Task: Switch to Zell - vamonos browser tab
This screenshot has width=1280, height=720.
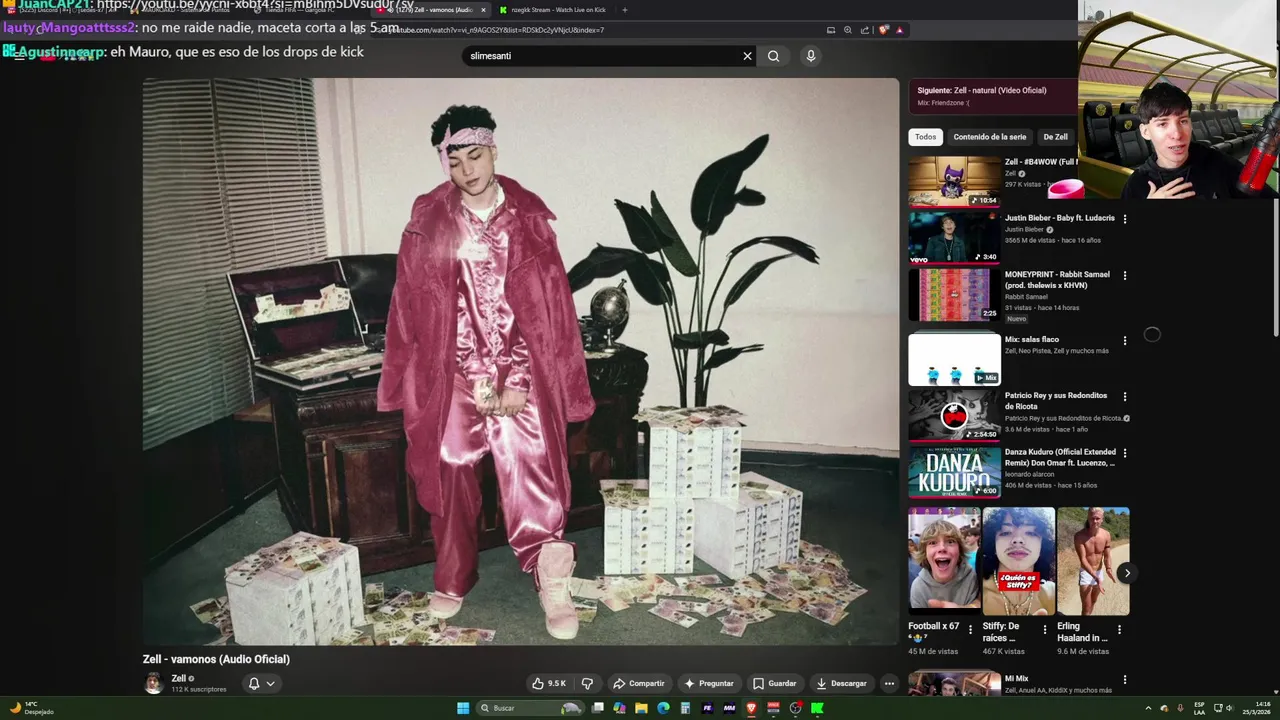Action: [431, 10]
